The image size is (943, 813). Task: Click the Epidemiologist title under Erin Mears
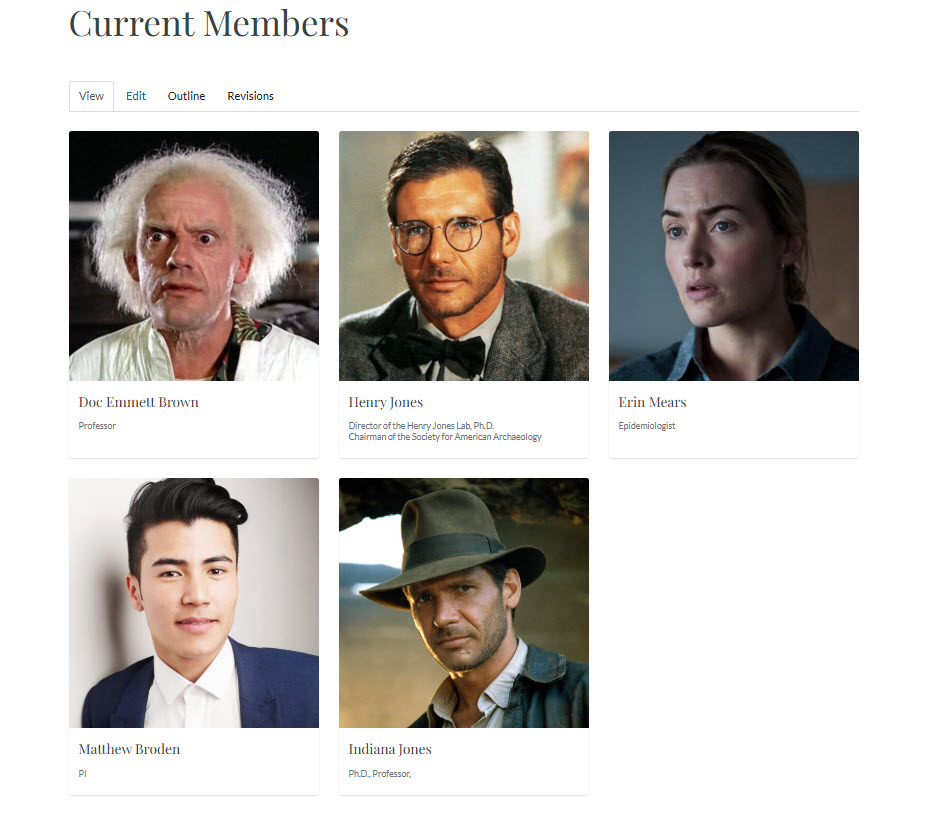point(647,426)
